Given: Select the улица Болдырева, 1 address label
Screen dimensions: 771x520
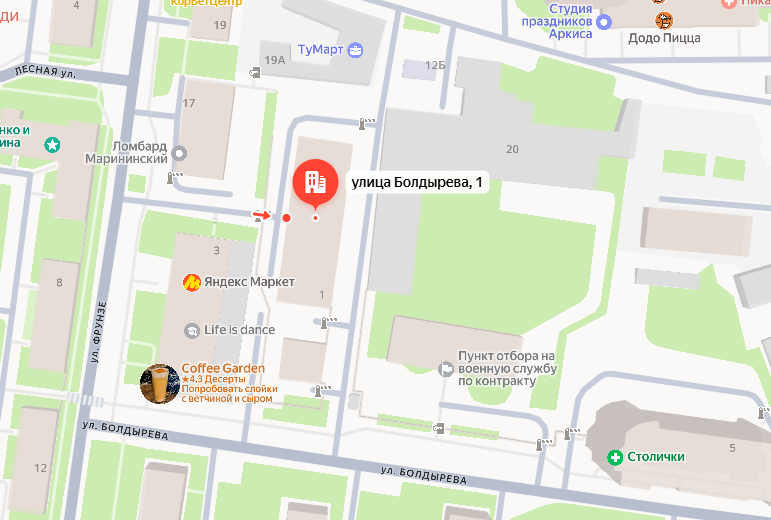Looking at the screenshot, I should (x=417, y=182).
